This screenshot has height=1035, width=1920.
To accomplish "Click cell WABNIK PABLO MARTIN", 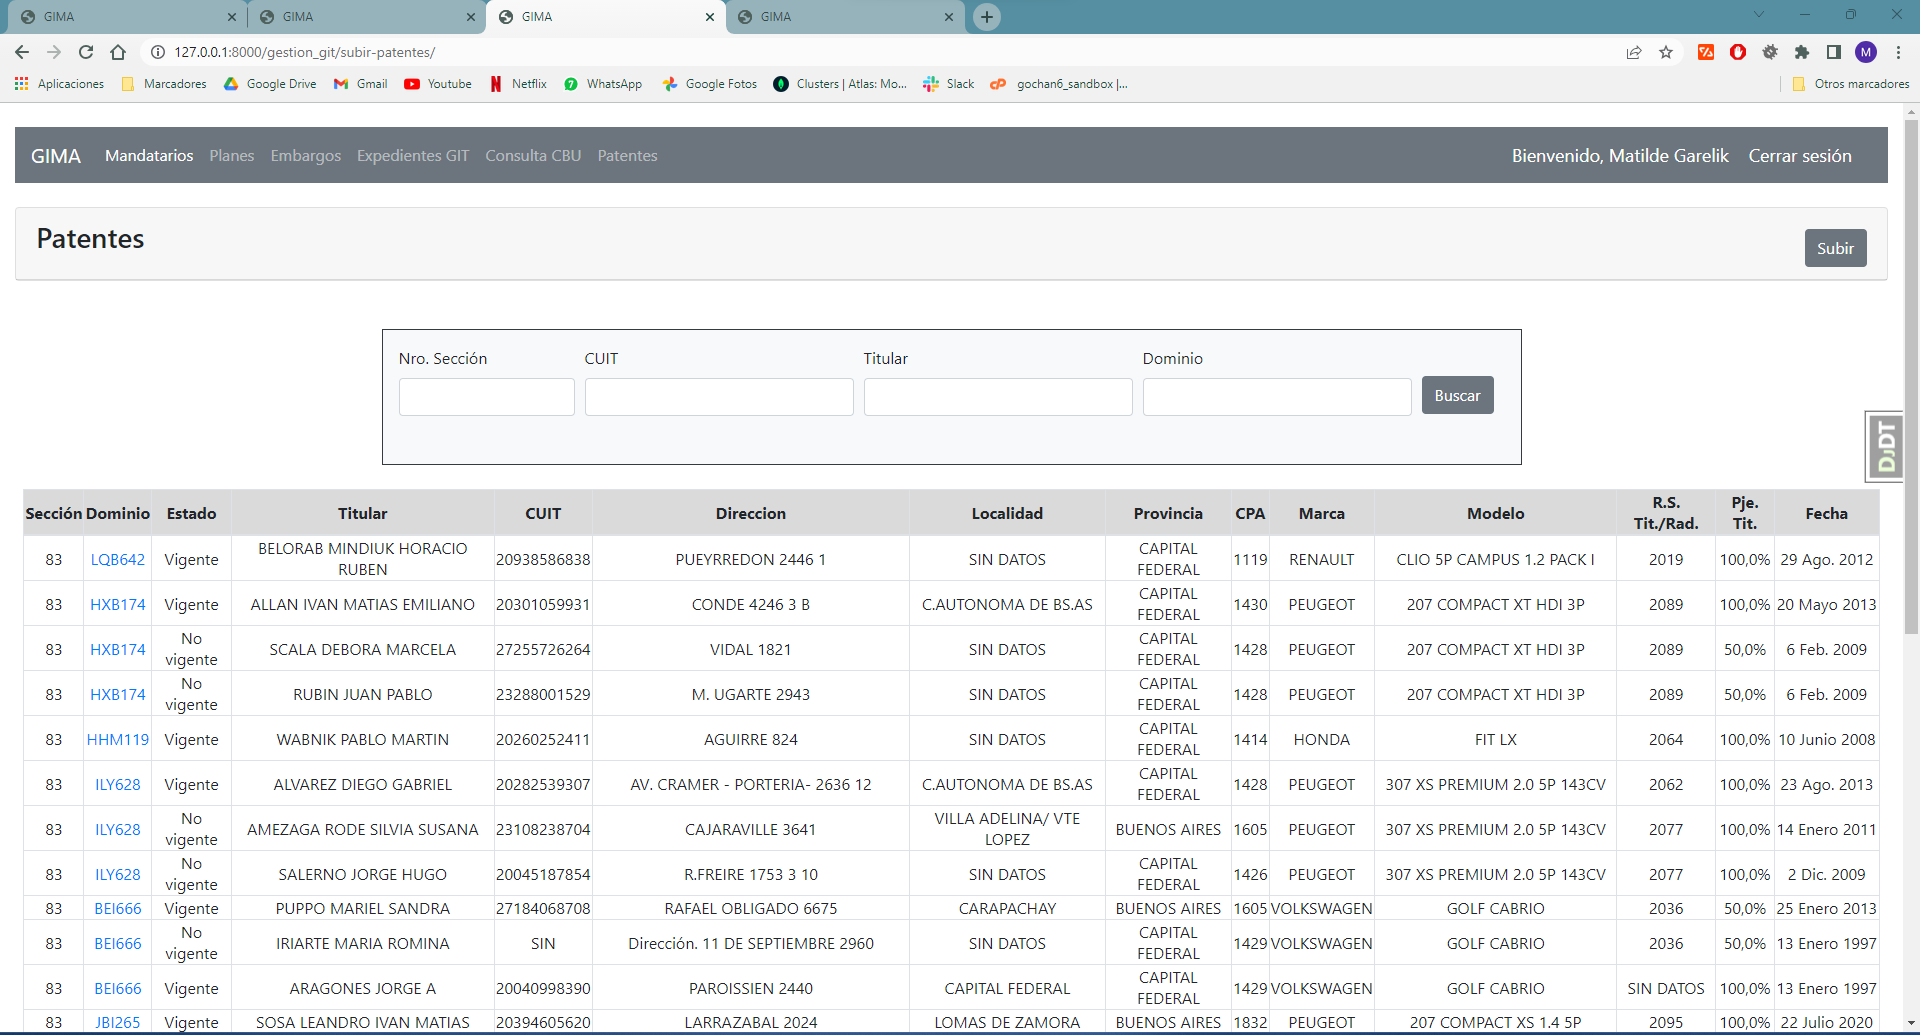I will tap(363, 740).
